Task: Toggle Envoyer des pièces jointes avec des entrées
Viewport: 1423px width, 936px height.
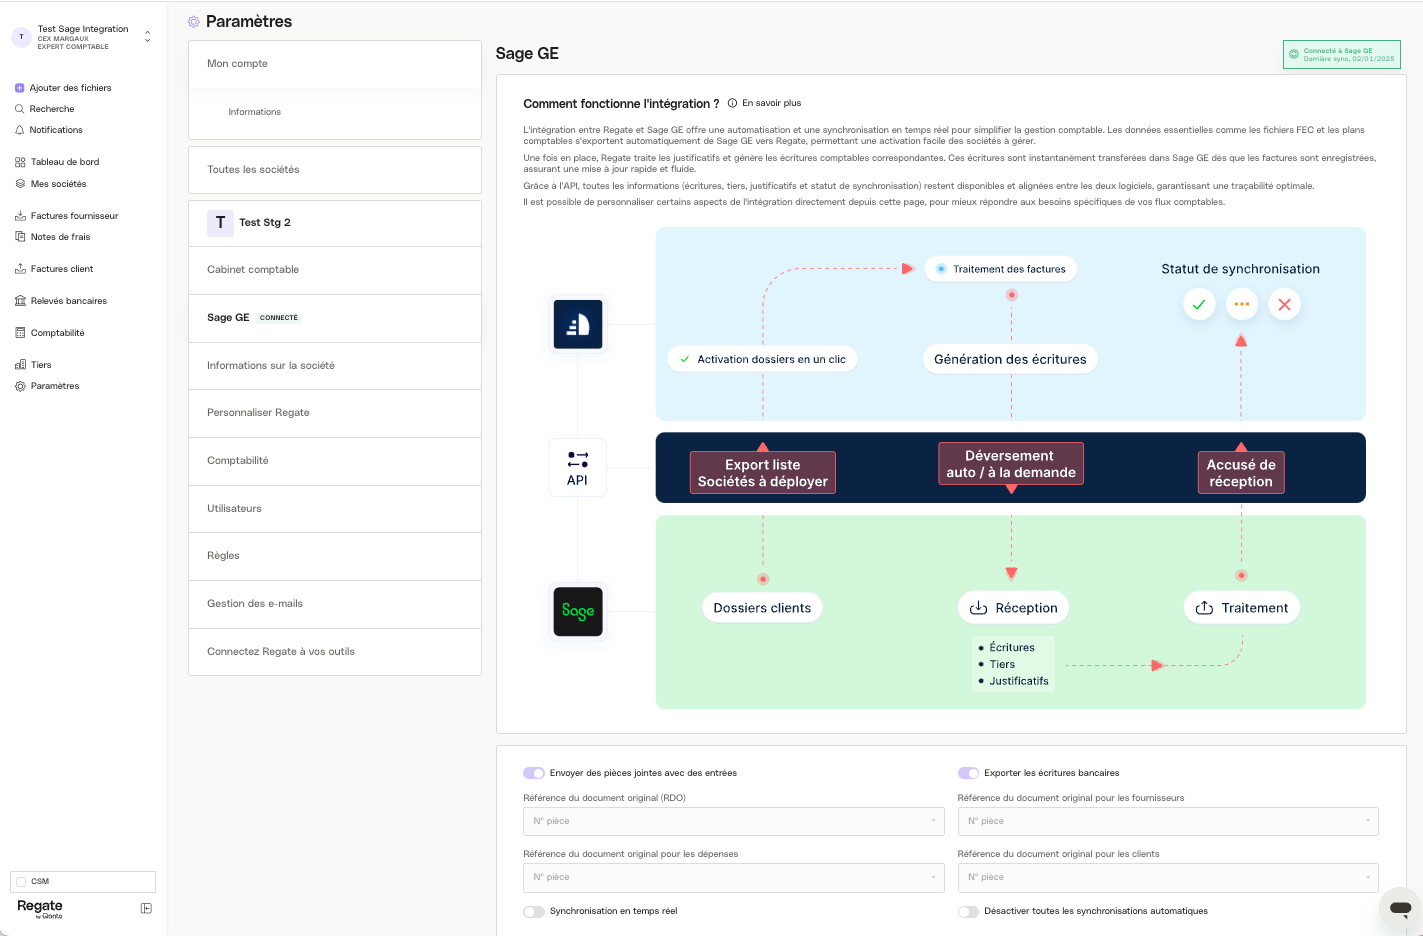Action: point(534,773)
